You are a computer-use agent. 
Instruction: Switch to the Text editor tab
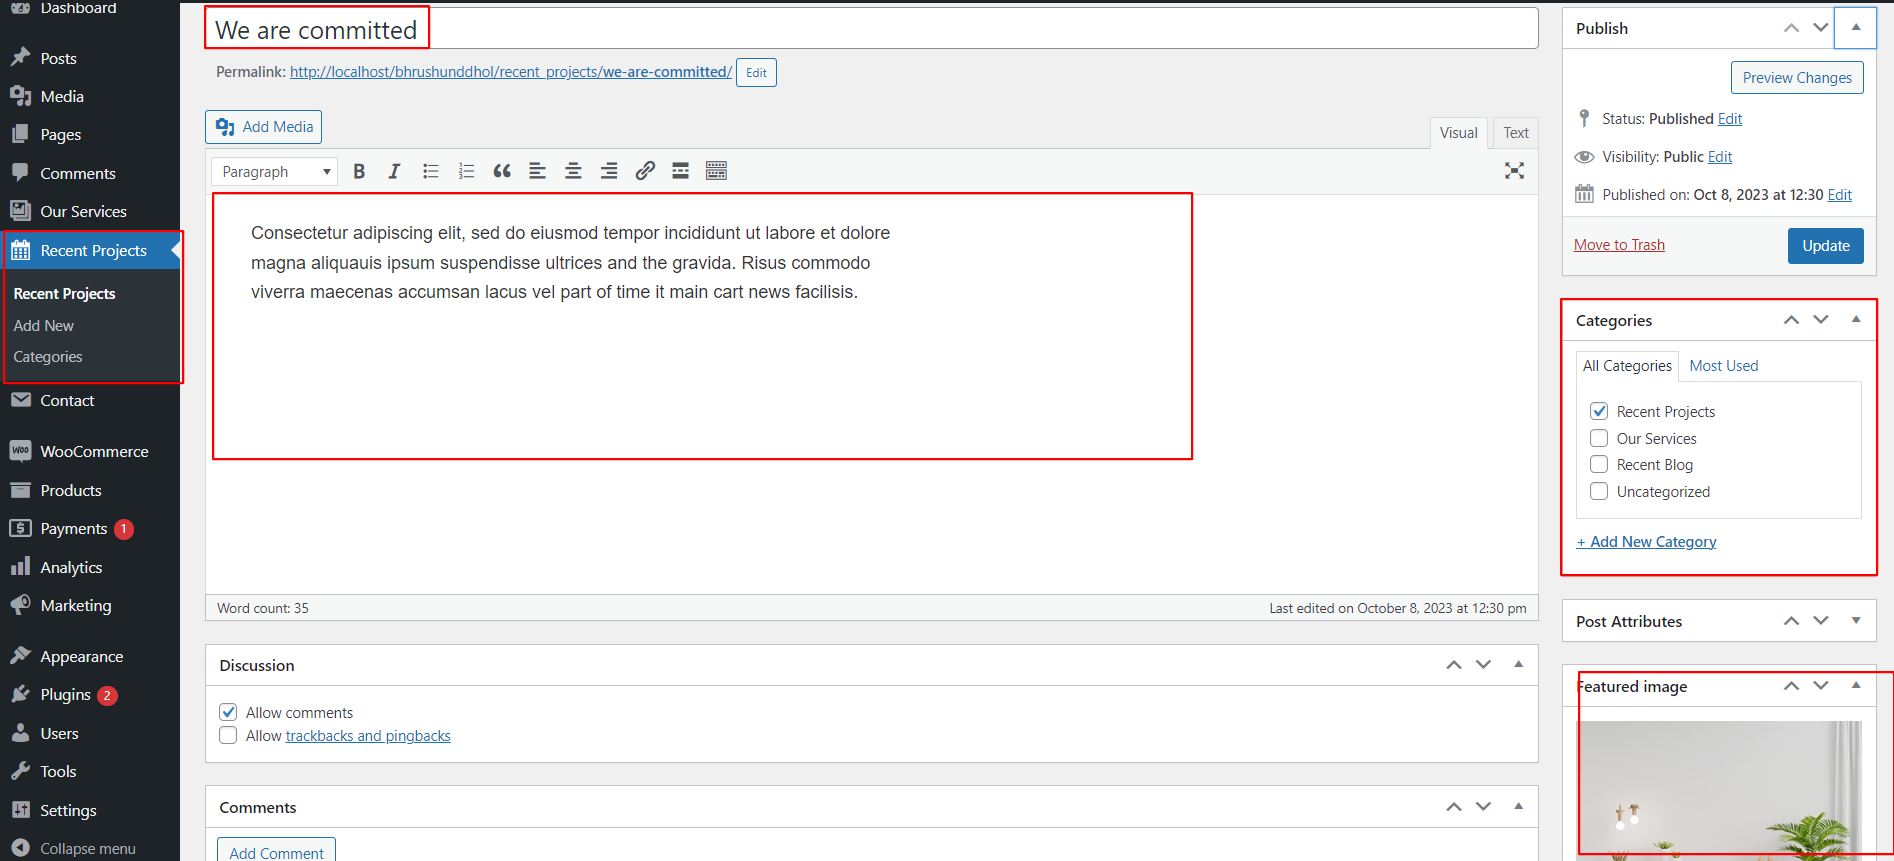click(x=1515, y=133)
